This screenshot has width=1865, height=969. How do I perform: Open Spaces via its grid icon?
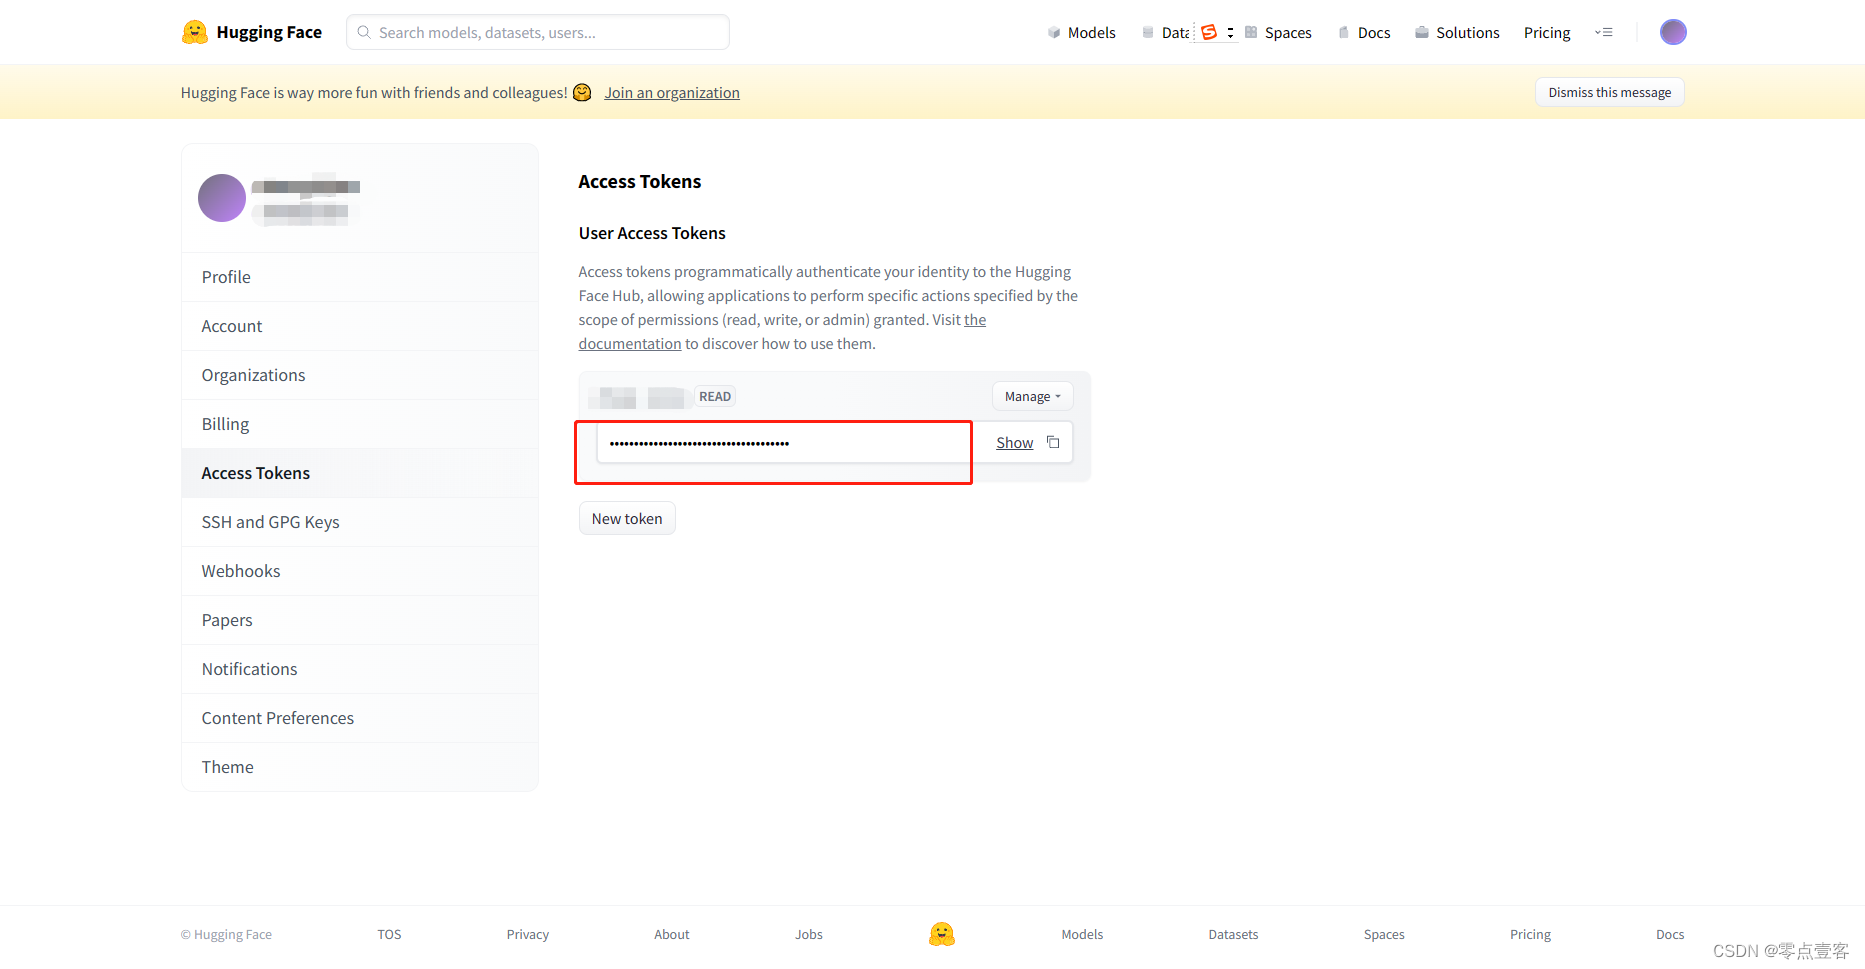(x=1251, y=32)
